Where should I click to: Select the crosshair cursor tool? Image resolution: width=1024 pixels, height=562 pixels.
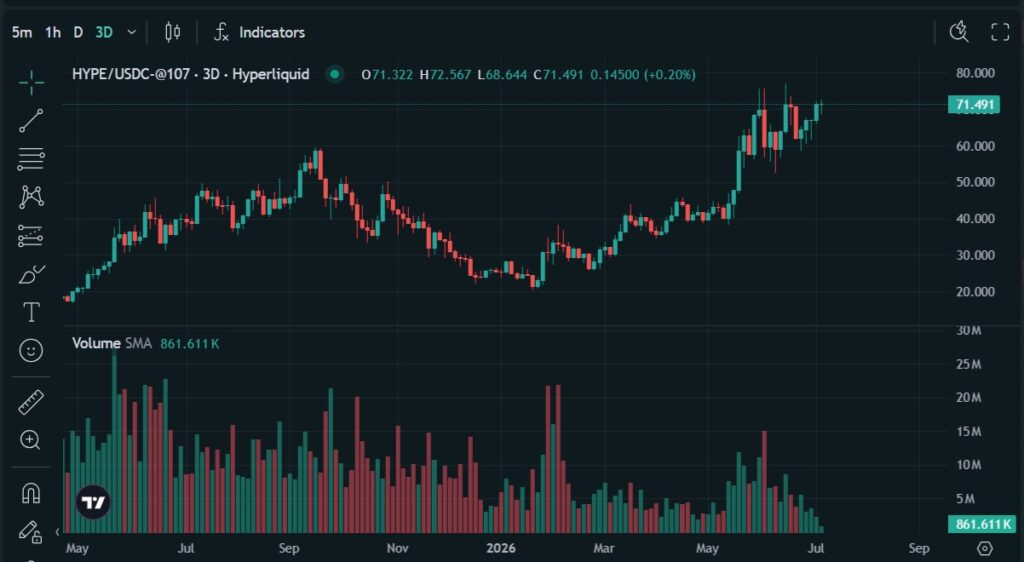pyautogui.click(x=31, y=82)
